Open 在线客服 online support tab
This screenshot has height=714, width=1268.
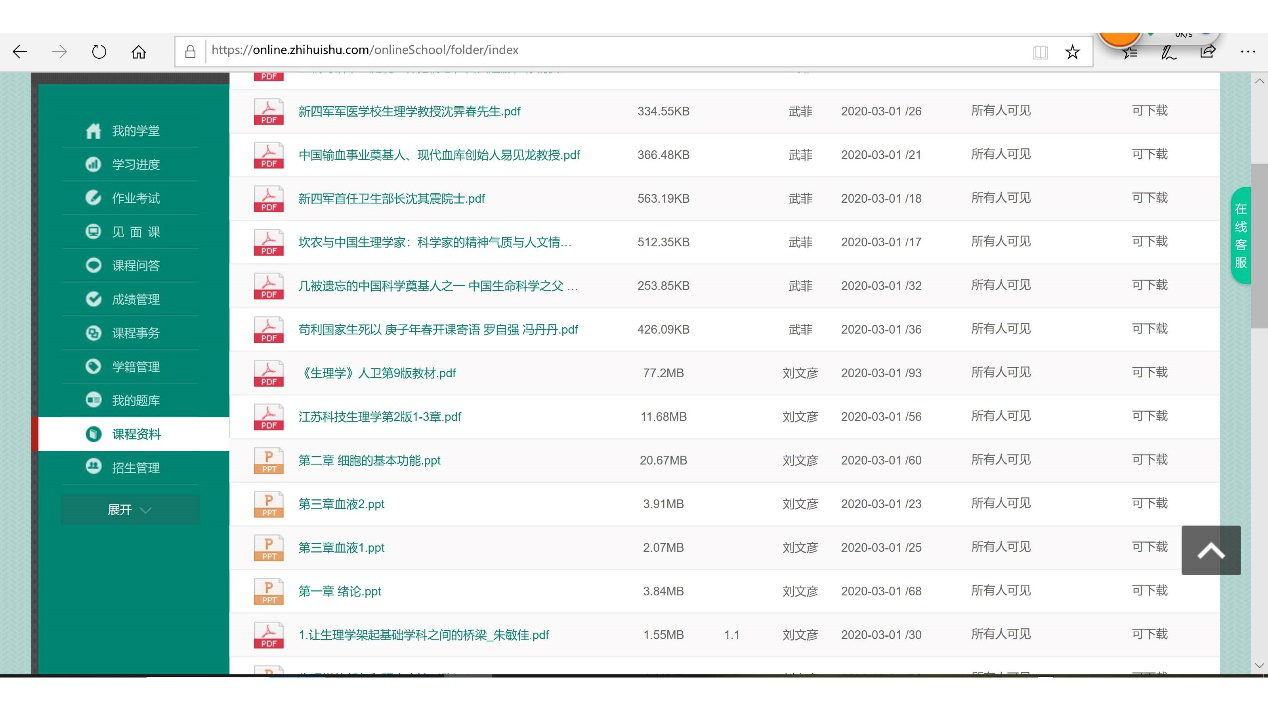point(1240,235)
